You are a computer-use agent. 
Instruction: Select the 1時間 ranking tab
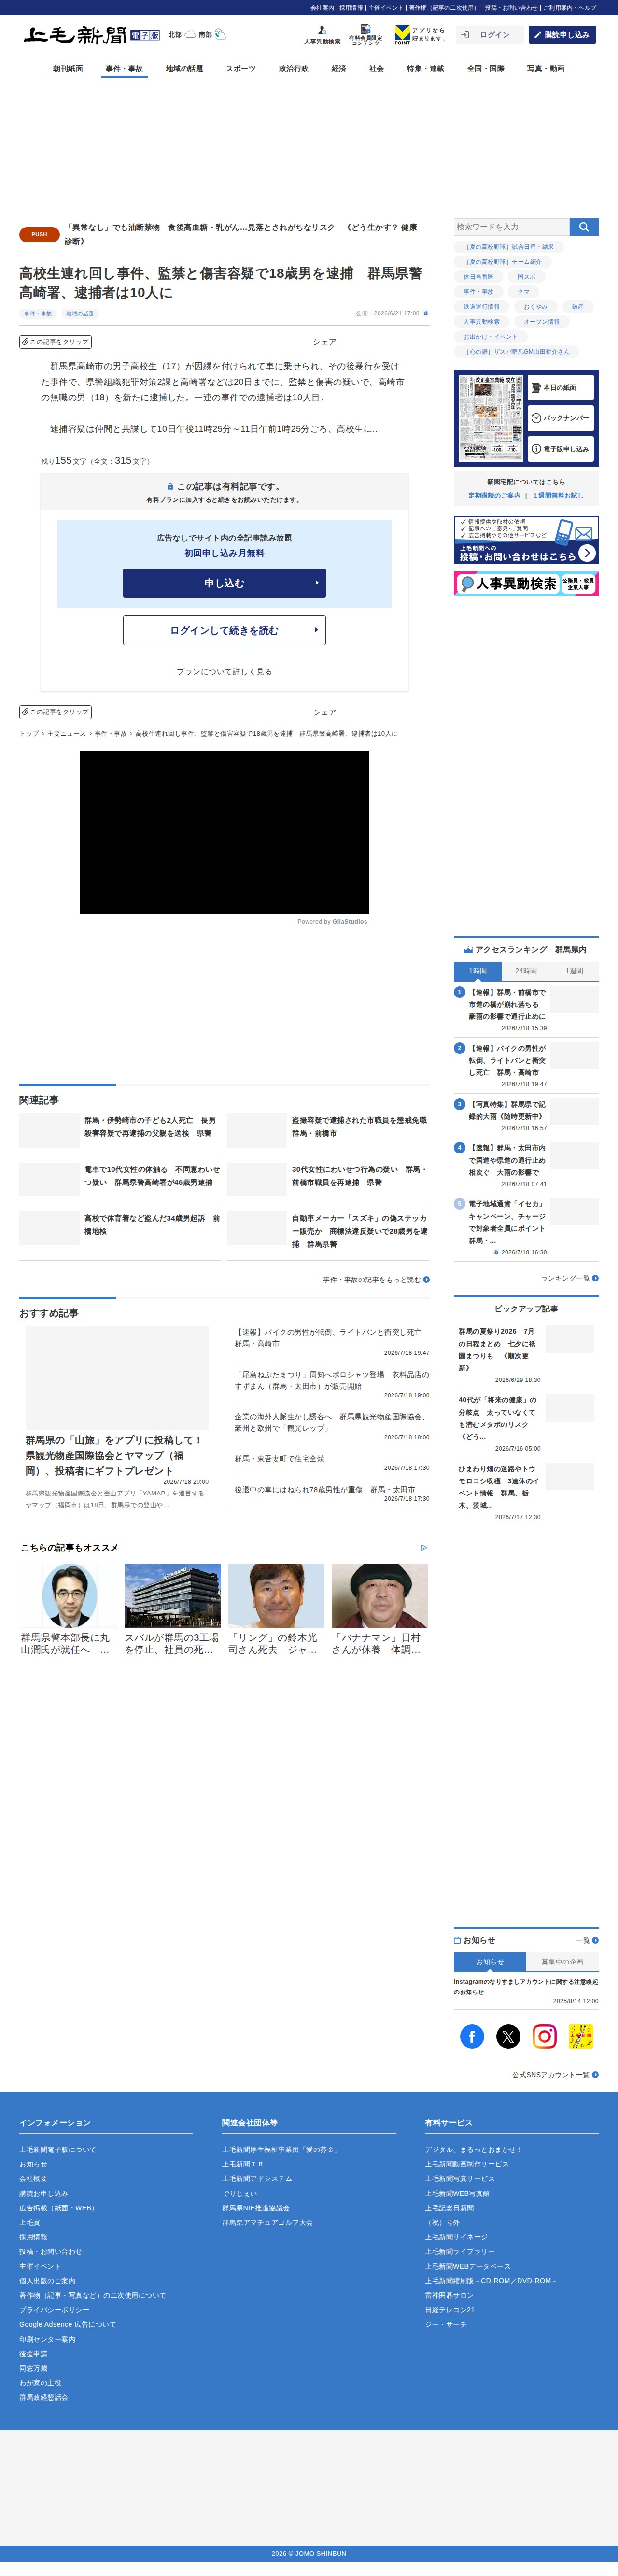pos(478,971)
